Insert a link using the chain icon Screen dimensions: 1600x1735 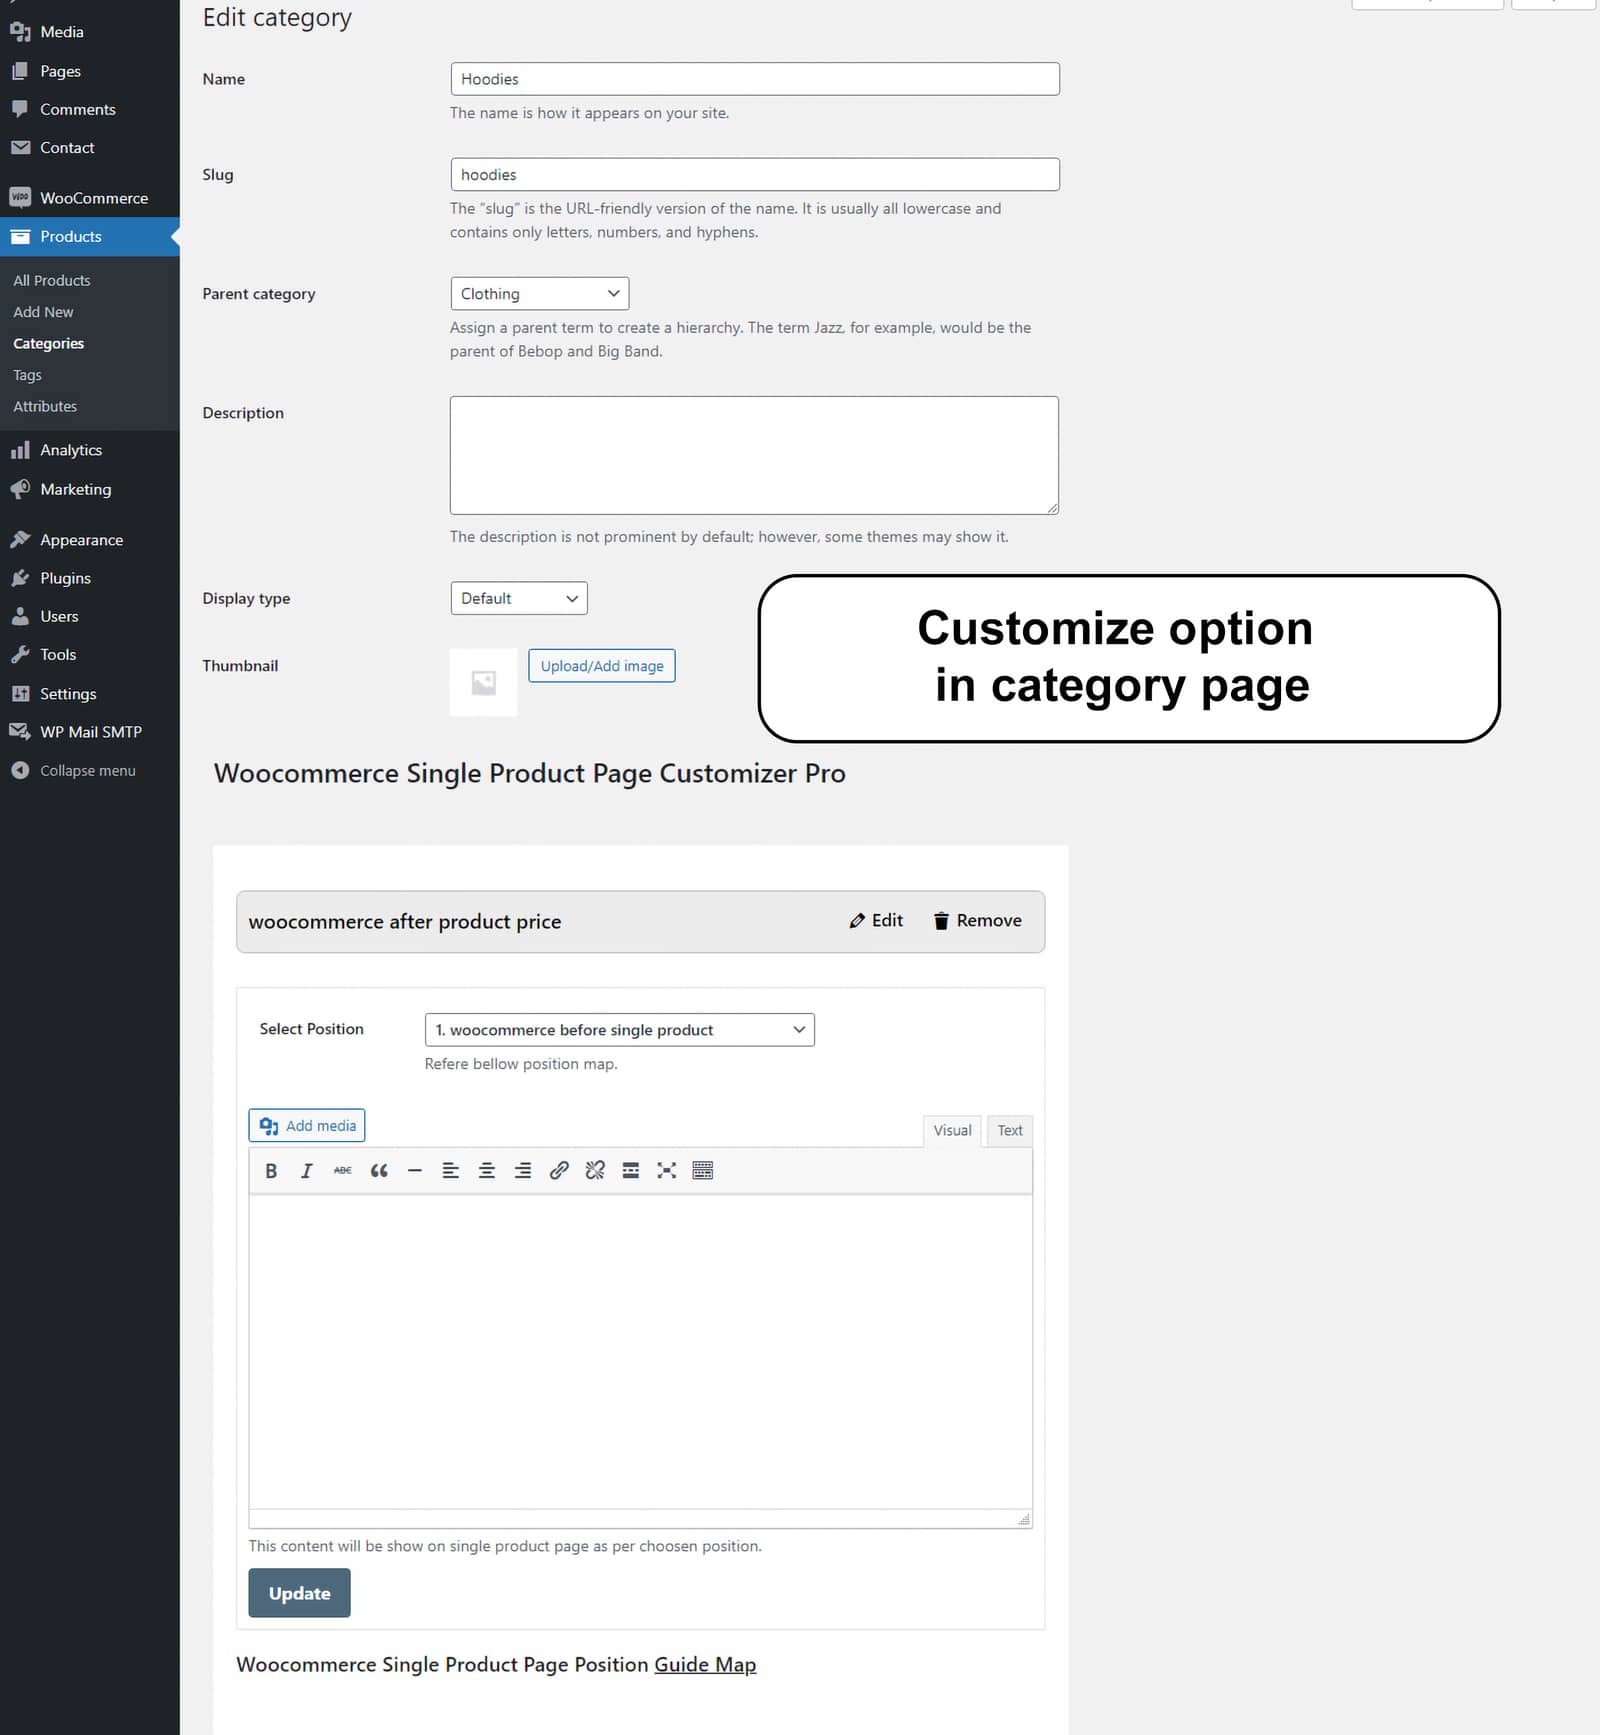tap(559, 1170)
